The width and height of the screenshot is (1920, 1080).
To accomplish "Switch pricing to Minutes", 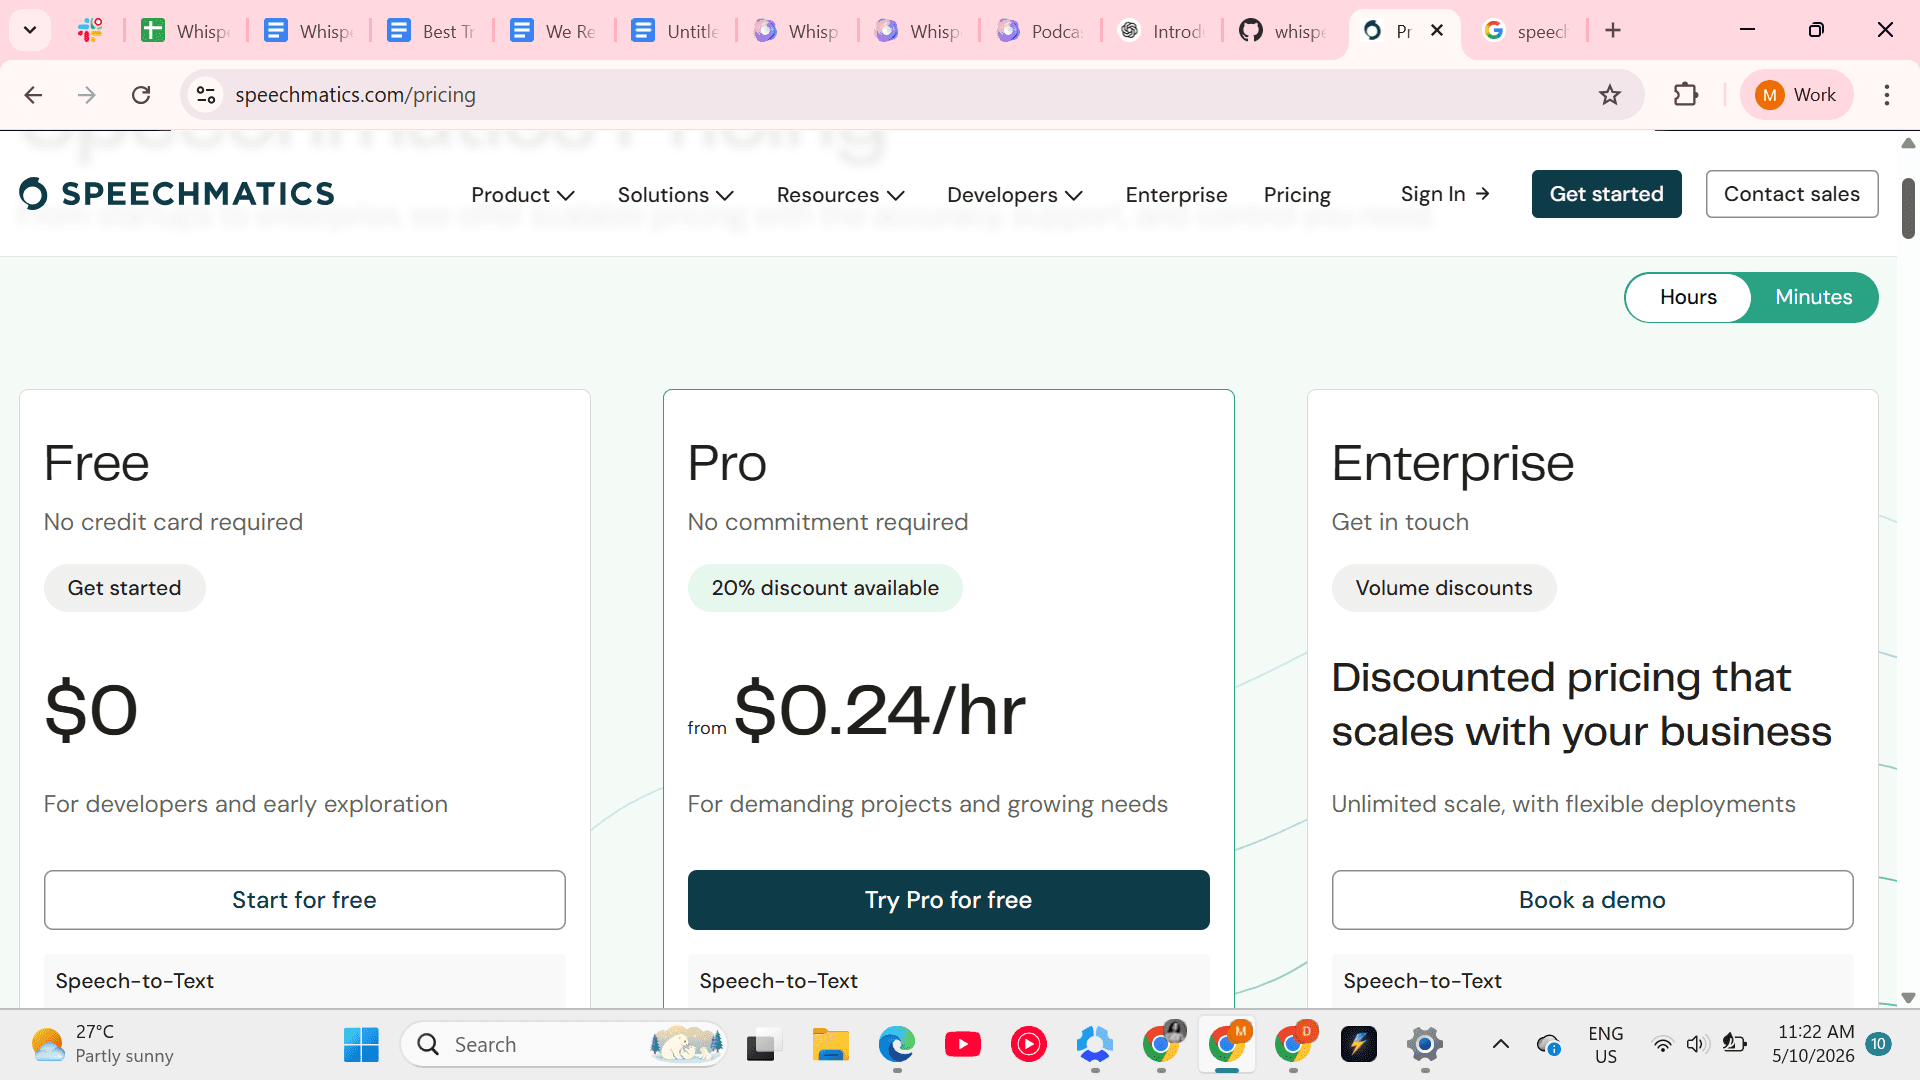I will 1813,297.
